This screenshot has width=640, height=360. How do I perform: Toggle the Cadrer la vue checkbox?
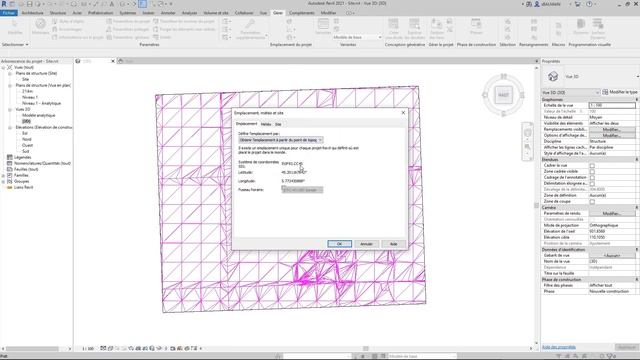pos(592,166)
